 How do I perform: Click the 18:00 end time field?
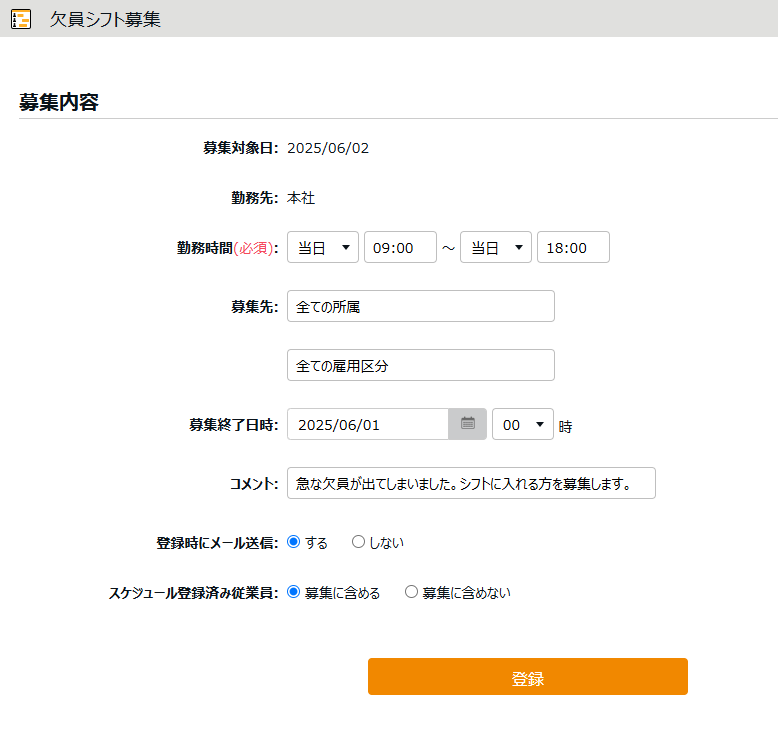573,248
